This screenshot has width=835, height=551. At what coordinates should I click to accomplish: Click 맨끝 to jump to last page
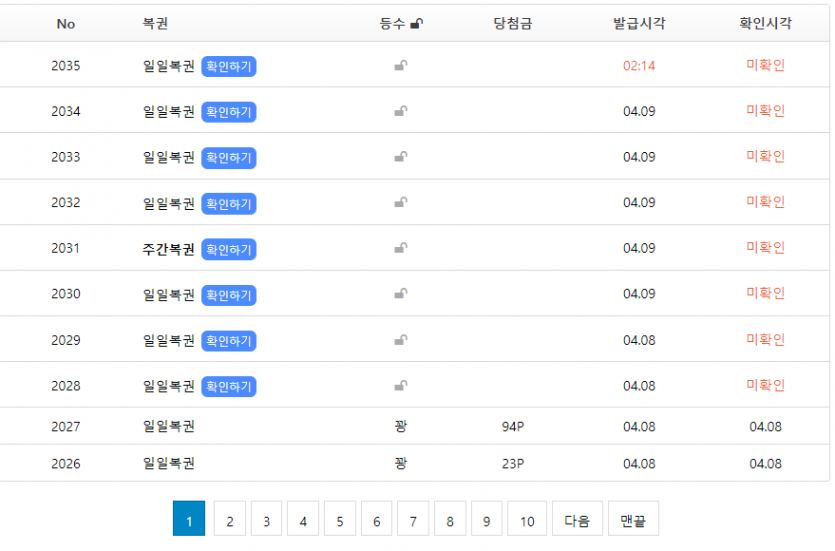(x=633, y=521)
